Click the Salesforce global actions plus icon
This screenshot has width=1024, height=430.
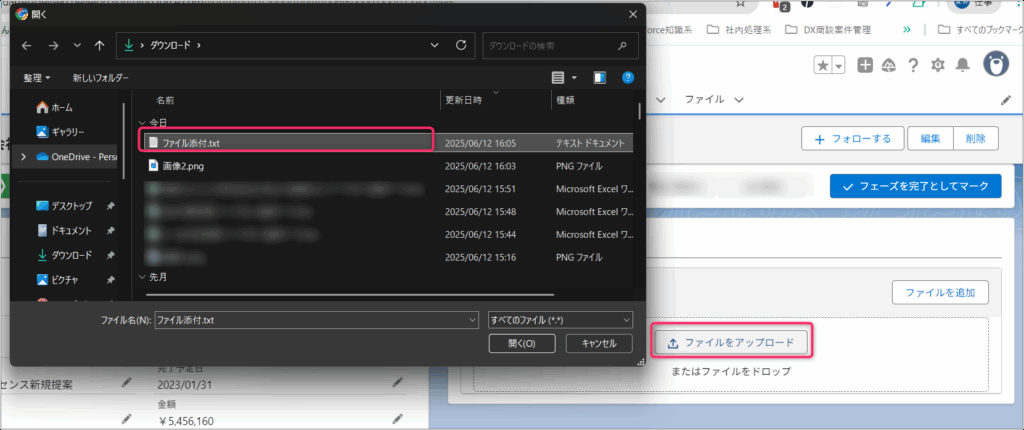pos(865,65)
